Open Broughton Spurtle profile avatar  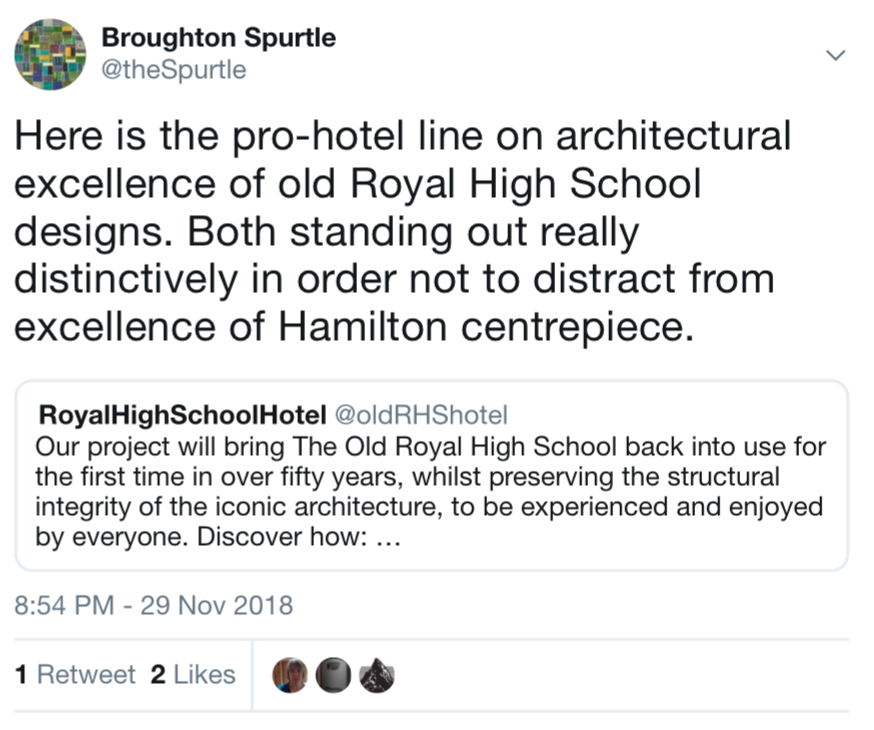[50, 54]
